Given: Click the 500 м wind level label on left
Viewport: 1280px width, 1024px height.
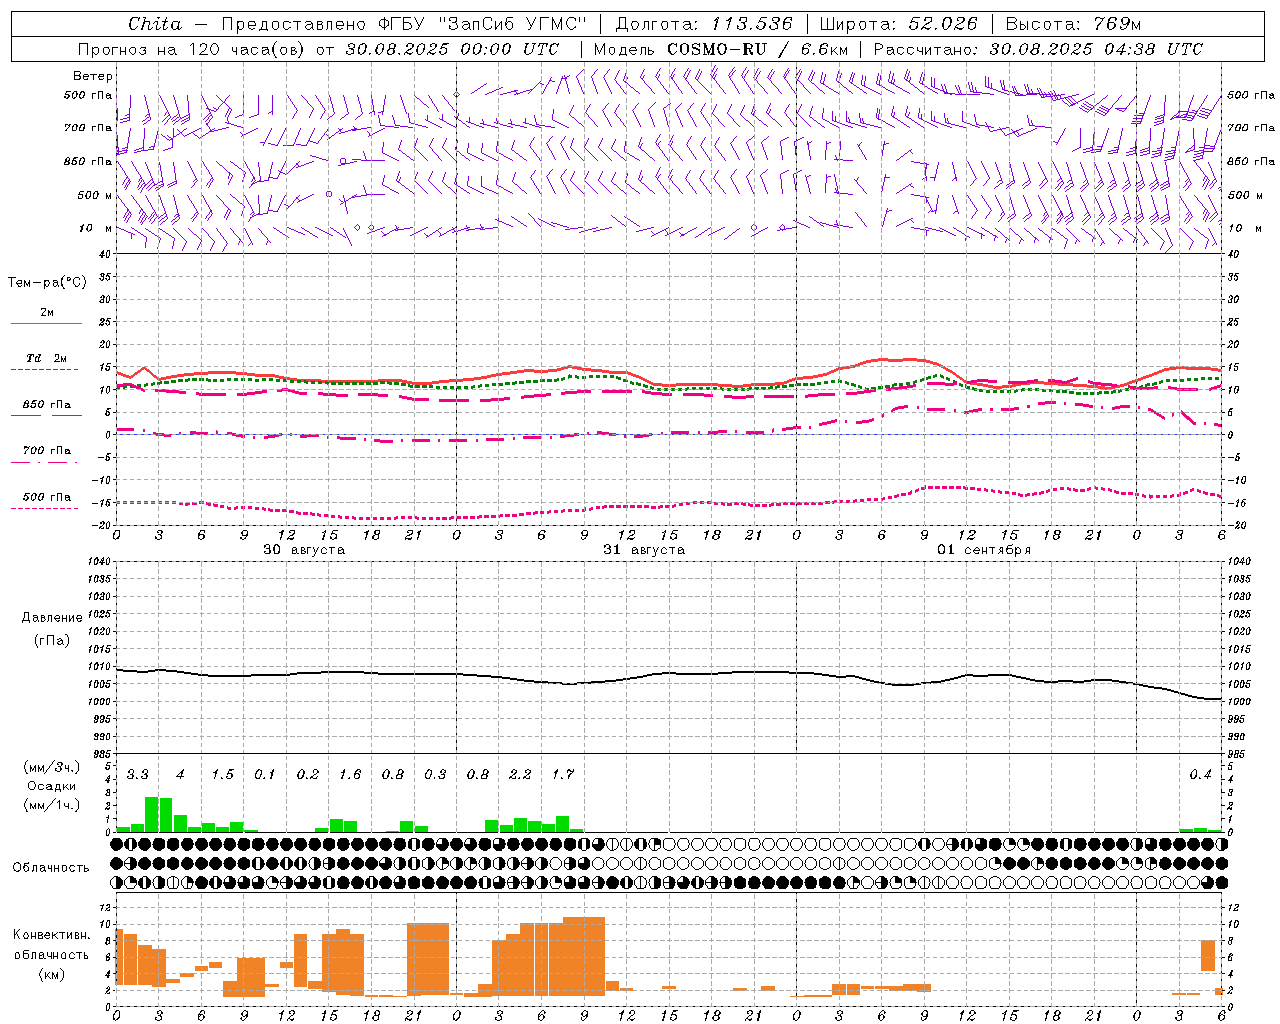Looking at the screenshot, I should pos(95,195).
